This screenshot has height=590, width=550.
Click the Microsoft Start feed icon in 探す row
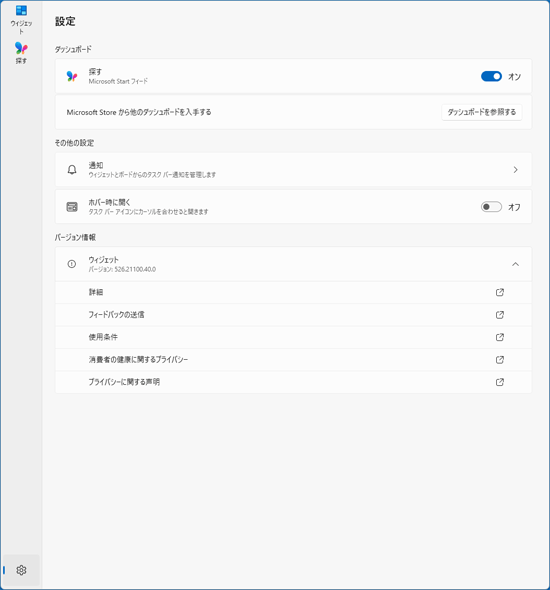[x=72, y=76]
